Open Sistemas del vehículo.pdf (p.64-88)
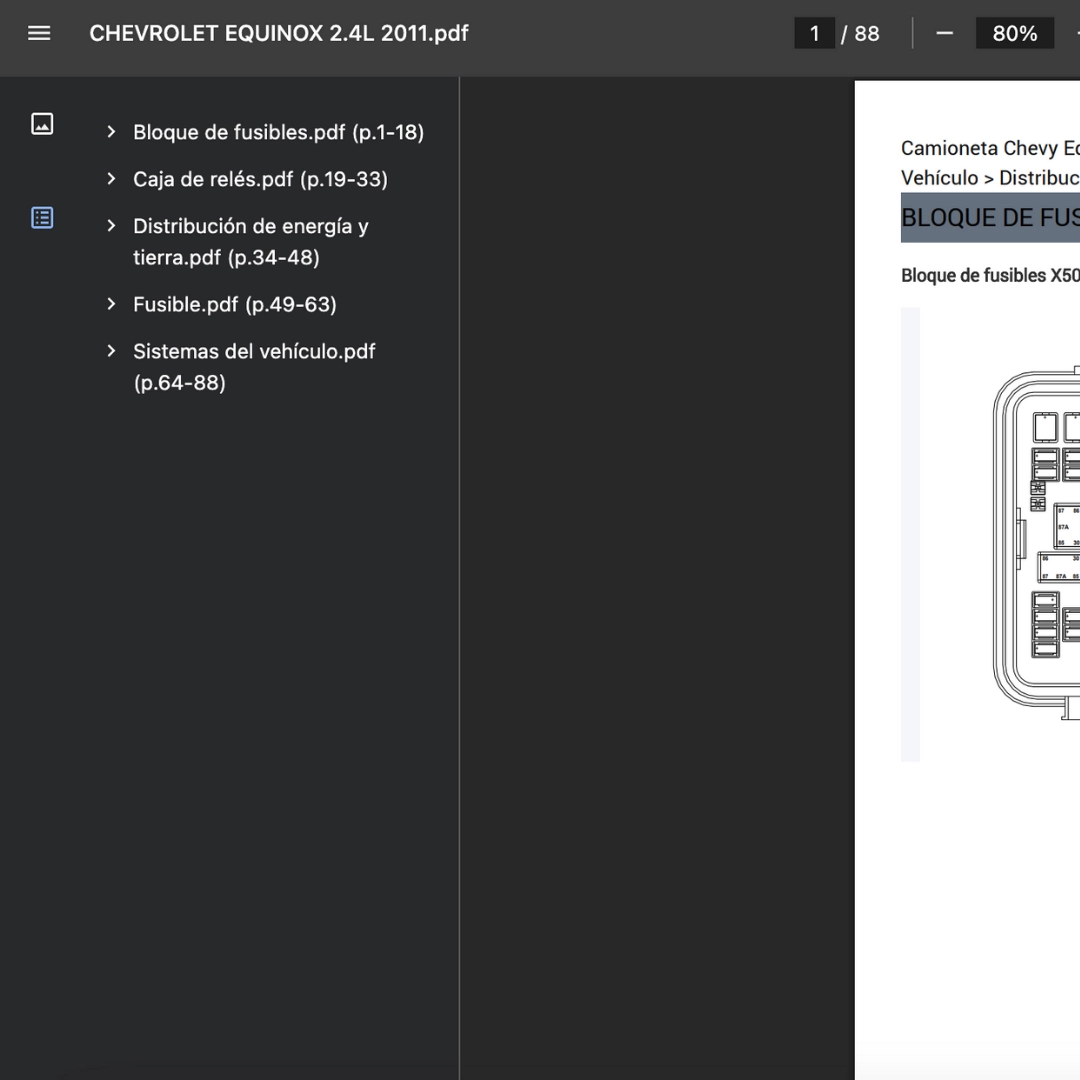Viewport: 1080px width, 1080px height. (254, 367)
